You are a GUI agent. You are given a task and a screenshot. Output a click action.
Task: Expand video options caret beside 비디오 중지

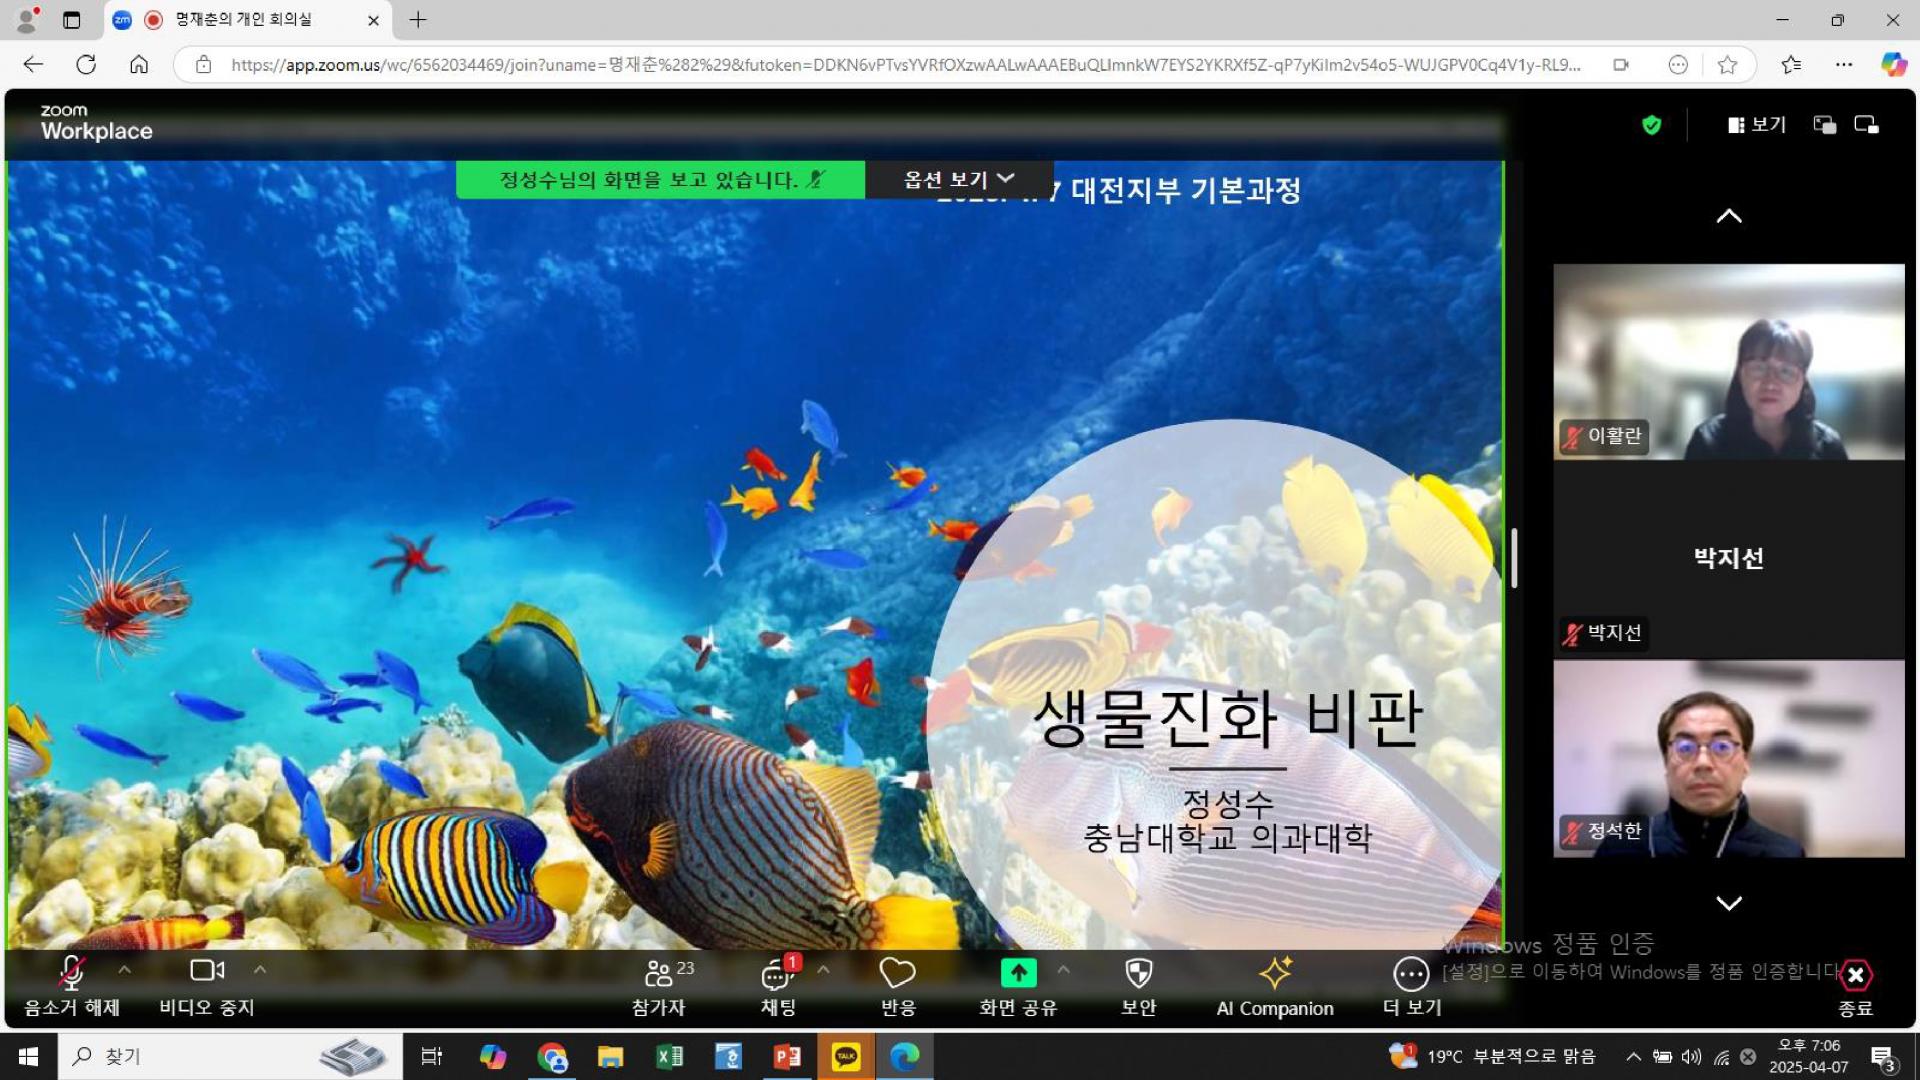point(260,969)
